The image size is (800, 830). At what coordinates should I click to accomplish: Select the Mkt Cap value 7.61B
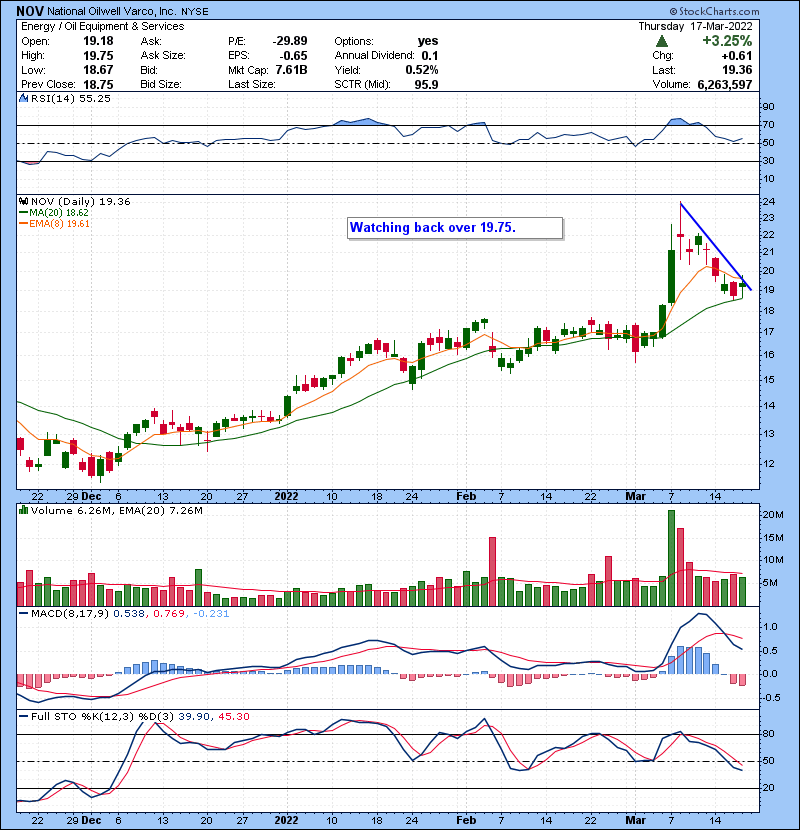click(x=291, y=70)
